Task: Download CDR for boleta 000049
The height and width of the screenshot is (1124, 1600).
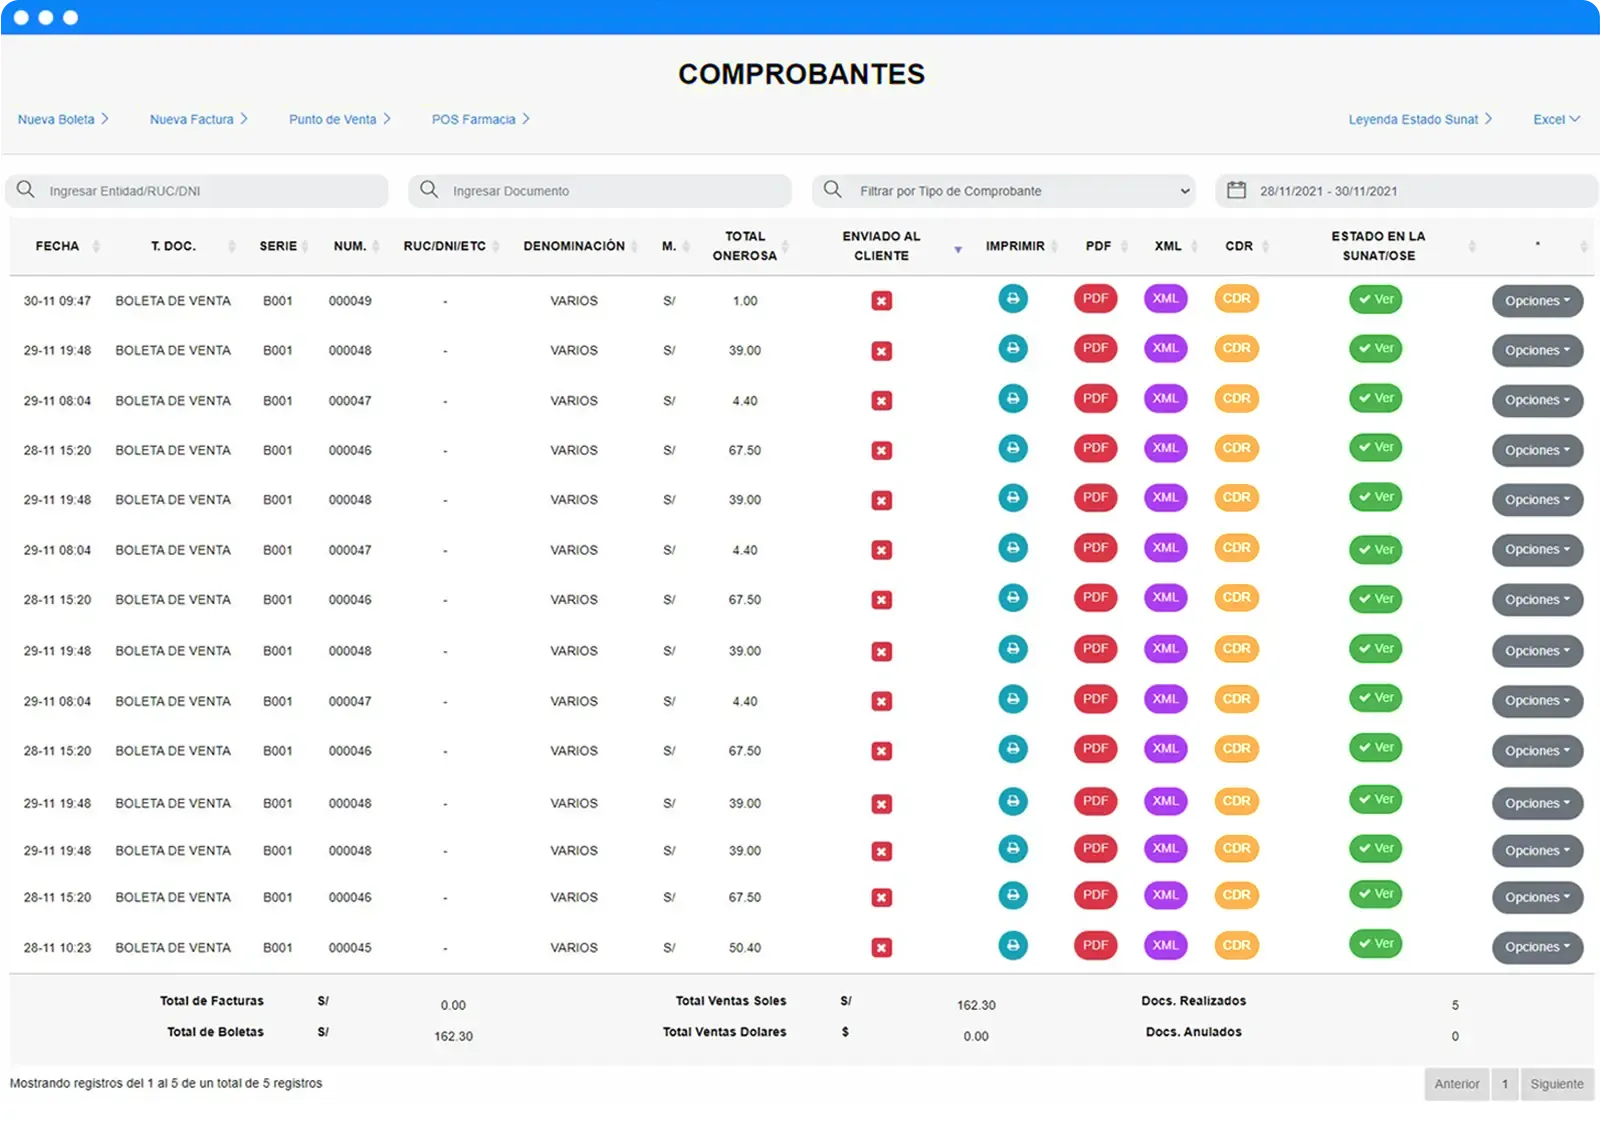Action: 1236,299
